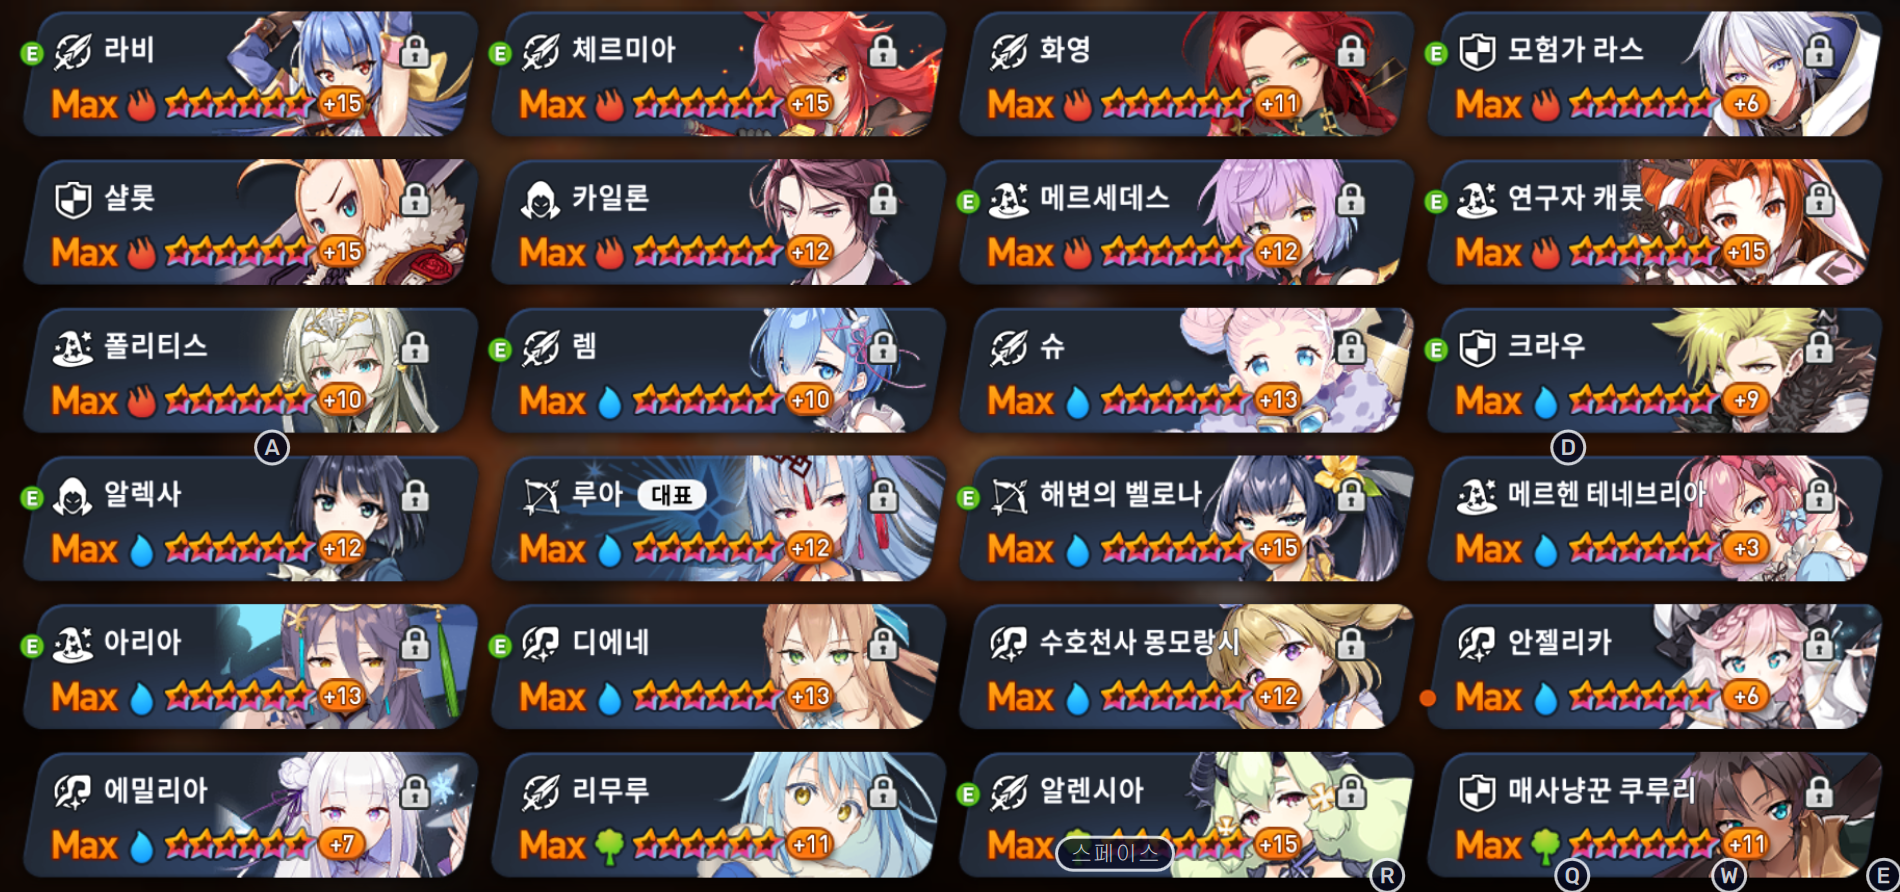Click the orange dot next to 안젤리카
The width and height of the screenshot is (1900, 892).
pos(1428,698)
